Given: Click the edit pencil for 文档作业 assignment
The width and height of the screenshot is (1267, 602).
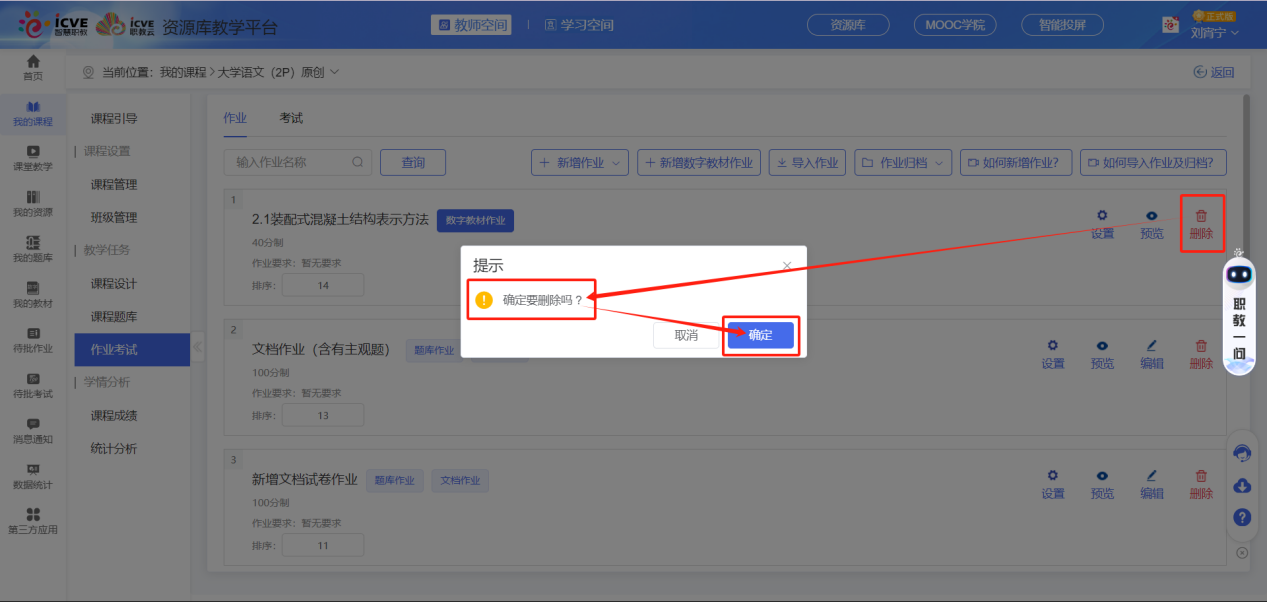Looking at the screenshot, I should pos(1151,346).
